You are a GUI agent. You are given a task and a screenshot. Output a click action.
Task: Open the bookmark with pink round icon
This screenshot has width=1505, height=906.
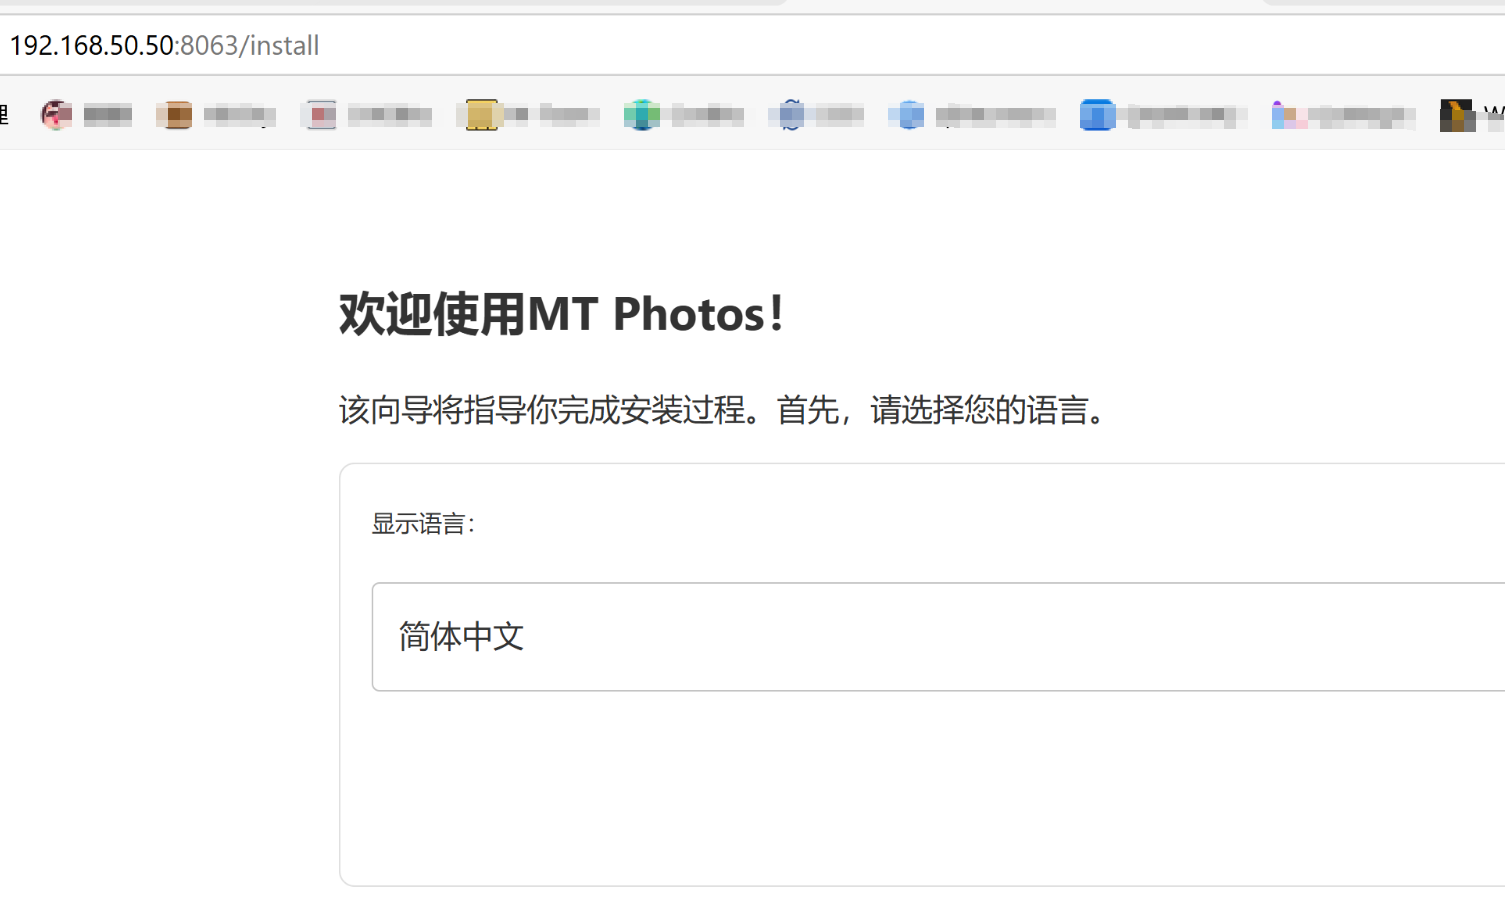pyautogui.click(x=57, y=115)
